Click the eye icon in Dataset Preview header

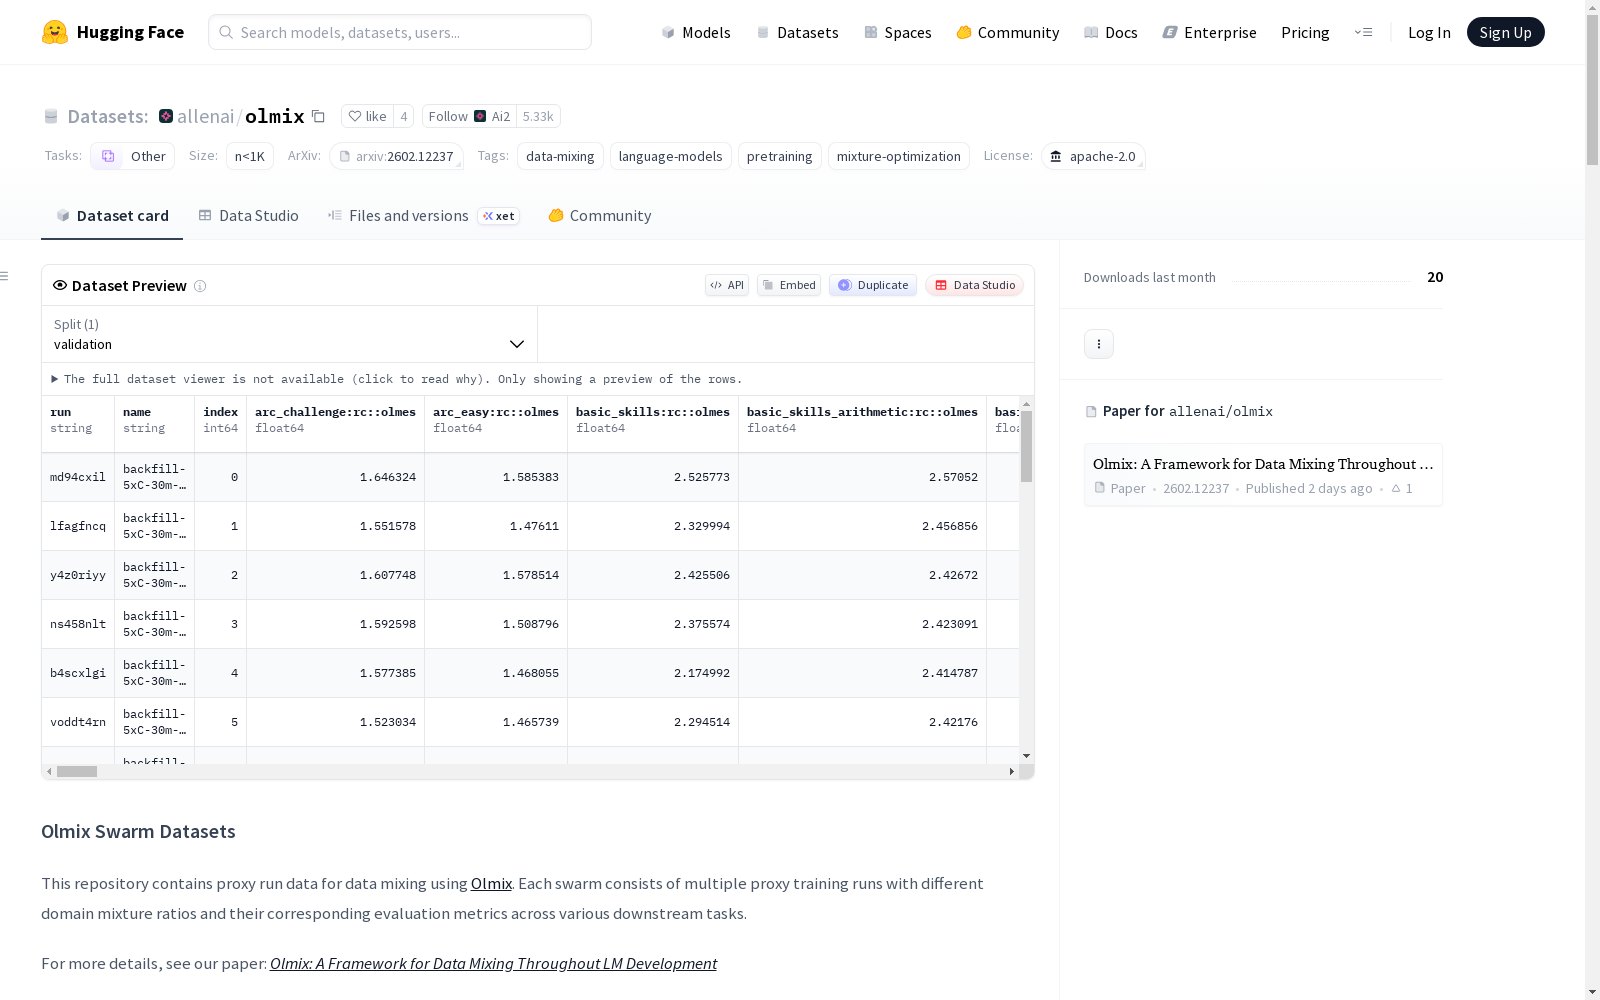pos(60,285)
